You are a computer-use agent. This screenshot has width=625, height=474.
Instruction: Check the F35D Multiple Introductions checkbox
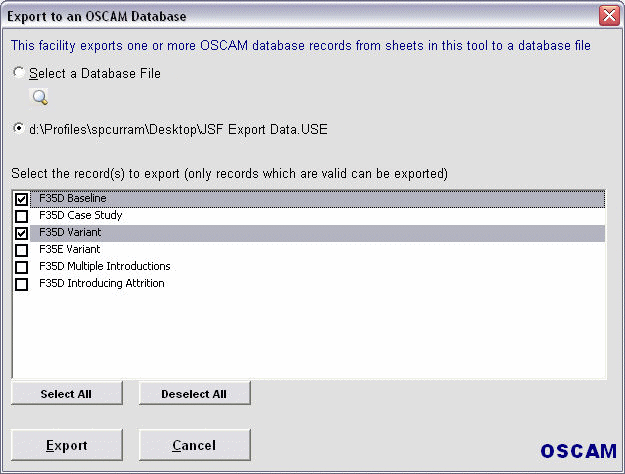(x=22, y=267)
